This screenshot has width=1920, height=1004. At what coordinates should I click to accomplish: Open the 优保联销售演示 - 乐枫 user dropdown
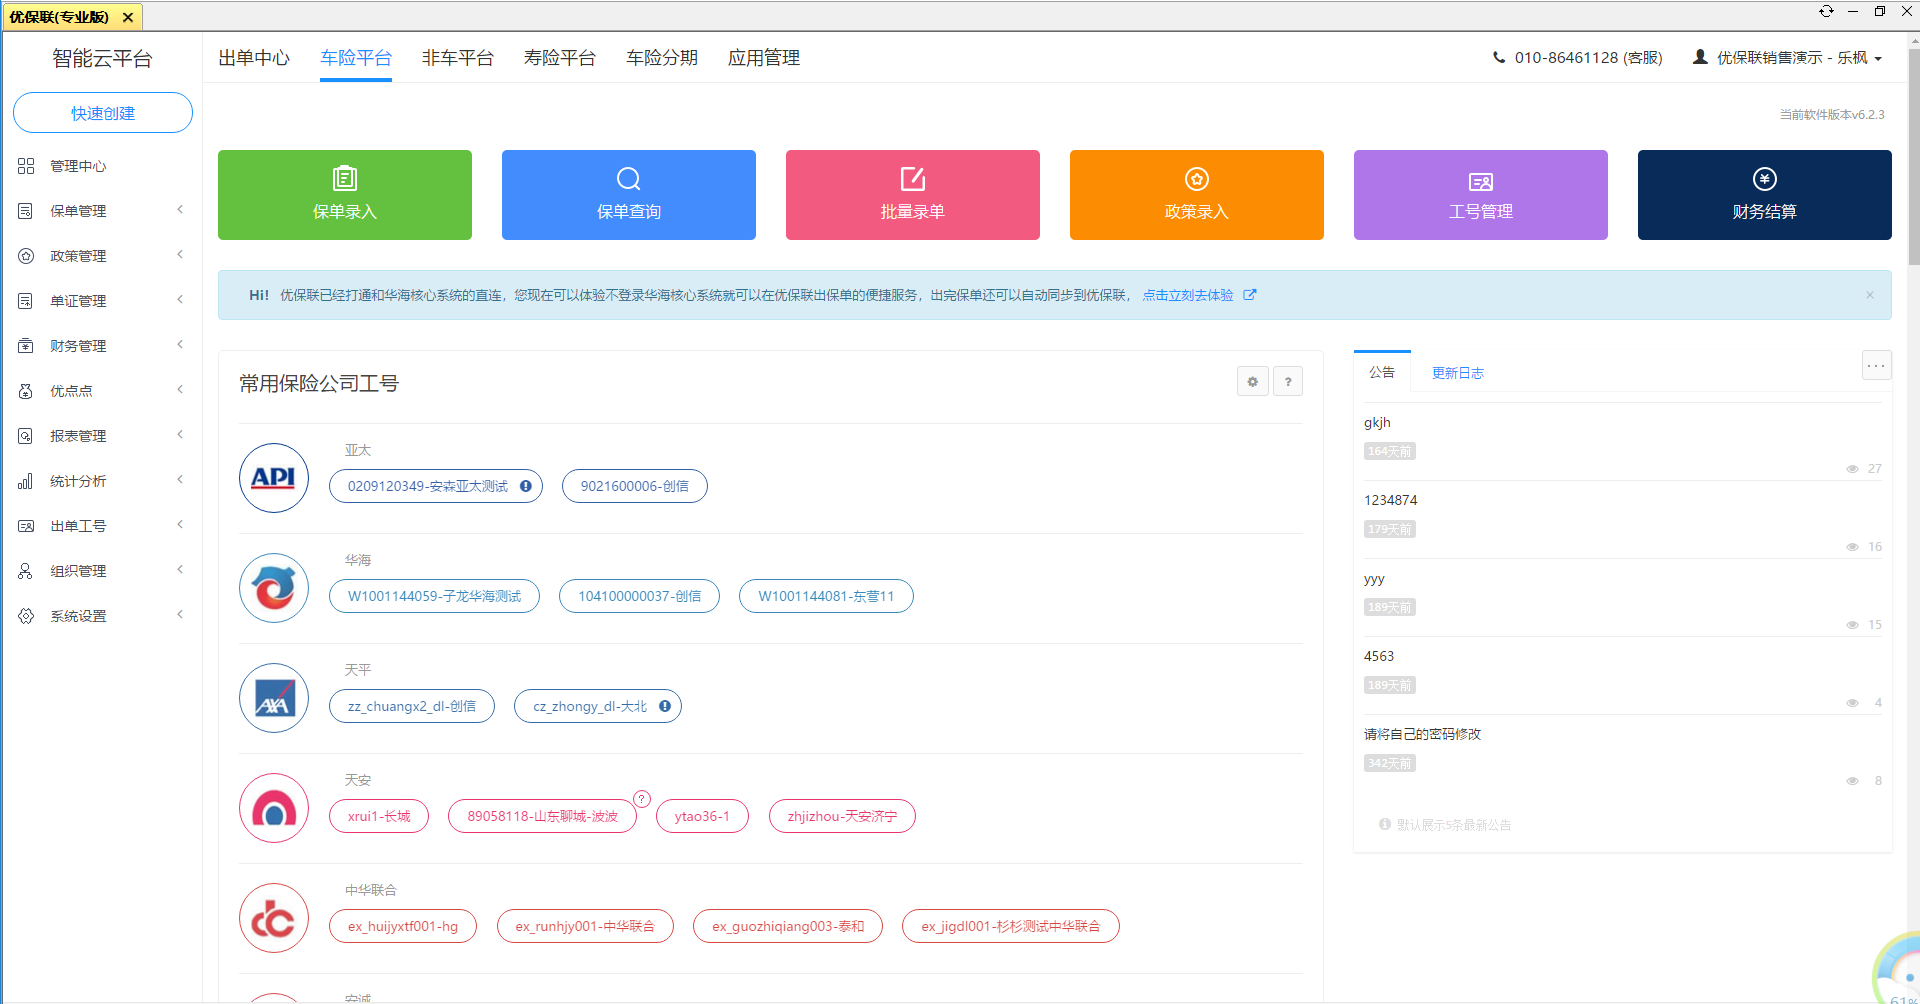point(1787,58)
